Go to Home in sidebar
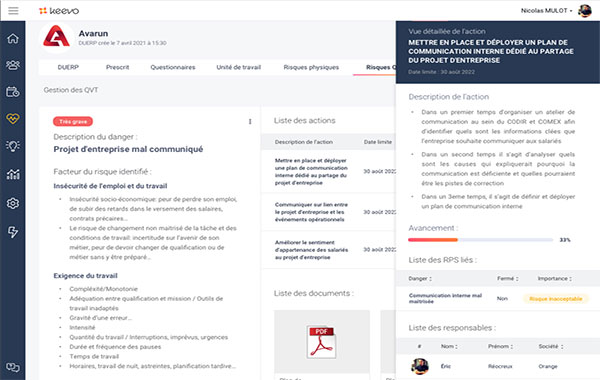600x380 pixels. pos(13,38)
